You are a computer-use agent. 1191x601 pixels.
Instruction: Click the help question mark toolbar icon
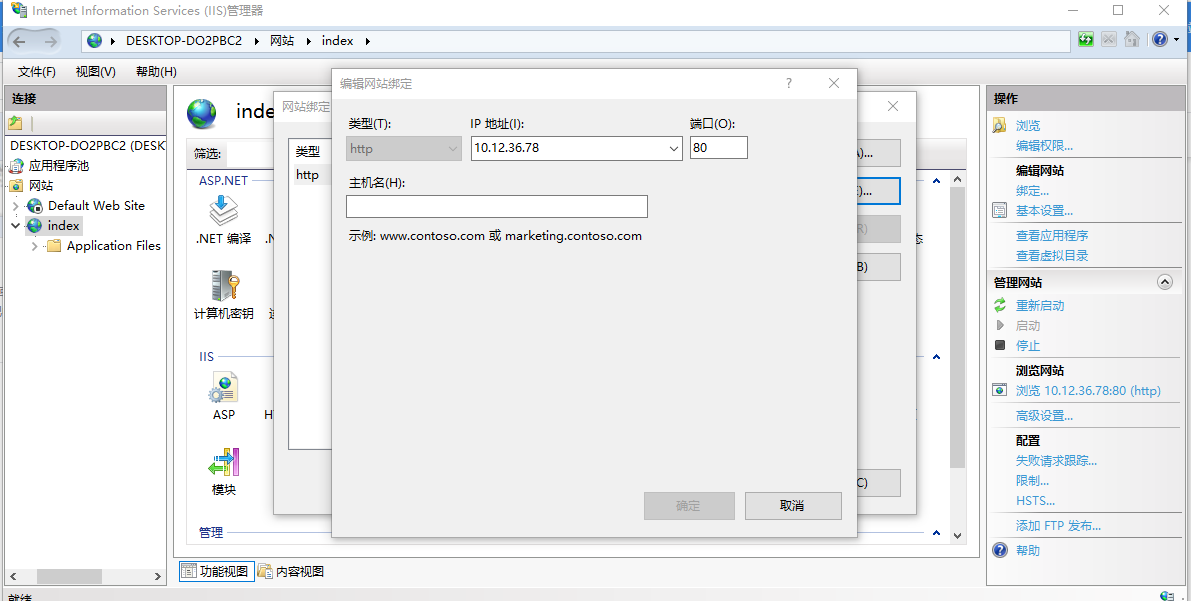pyautogui.click(x=1161, y=39)
